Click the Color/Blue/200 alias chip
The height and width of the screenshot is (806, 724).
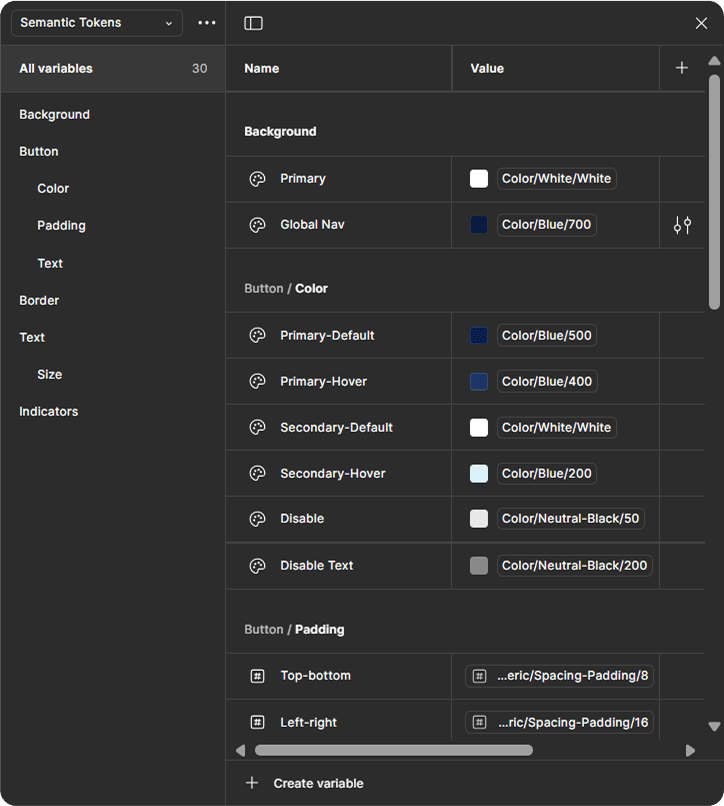[547, 473]
